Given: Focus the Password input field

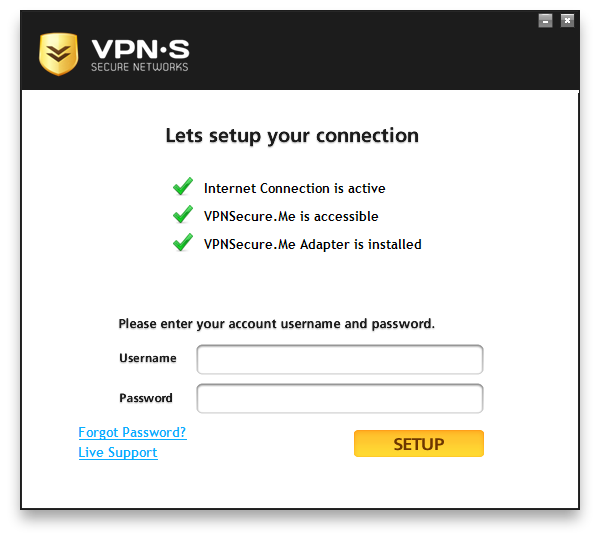Looking at the screenshot, I should 340,398.
